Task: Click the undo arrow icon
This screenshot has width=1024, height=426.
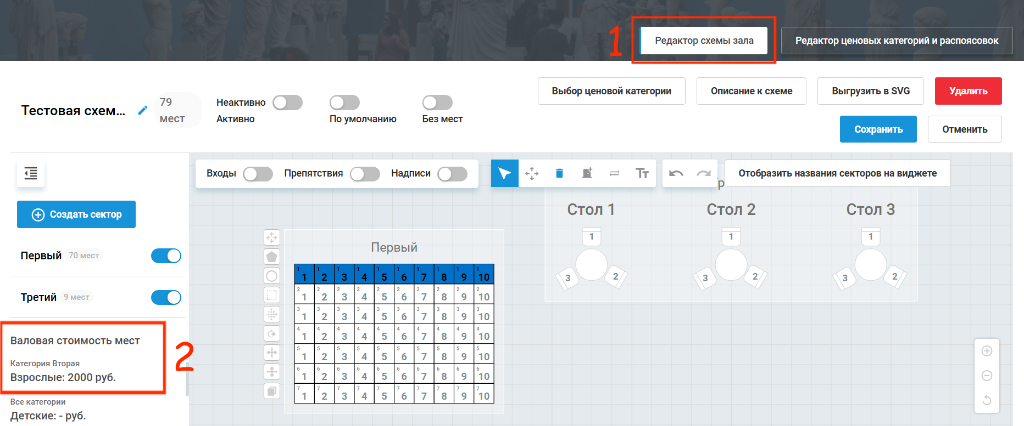Action: (x=676, y=173)
